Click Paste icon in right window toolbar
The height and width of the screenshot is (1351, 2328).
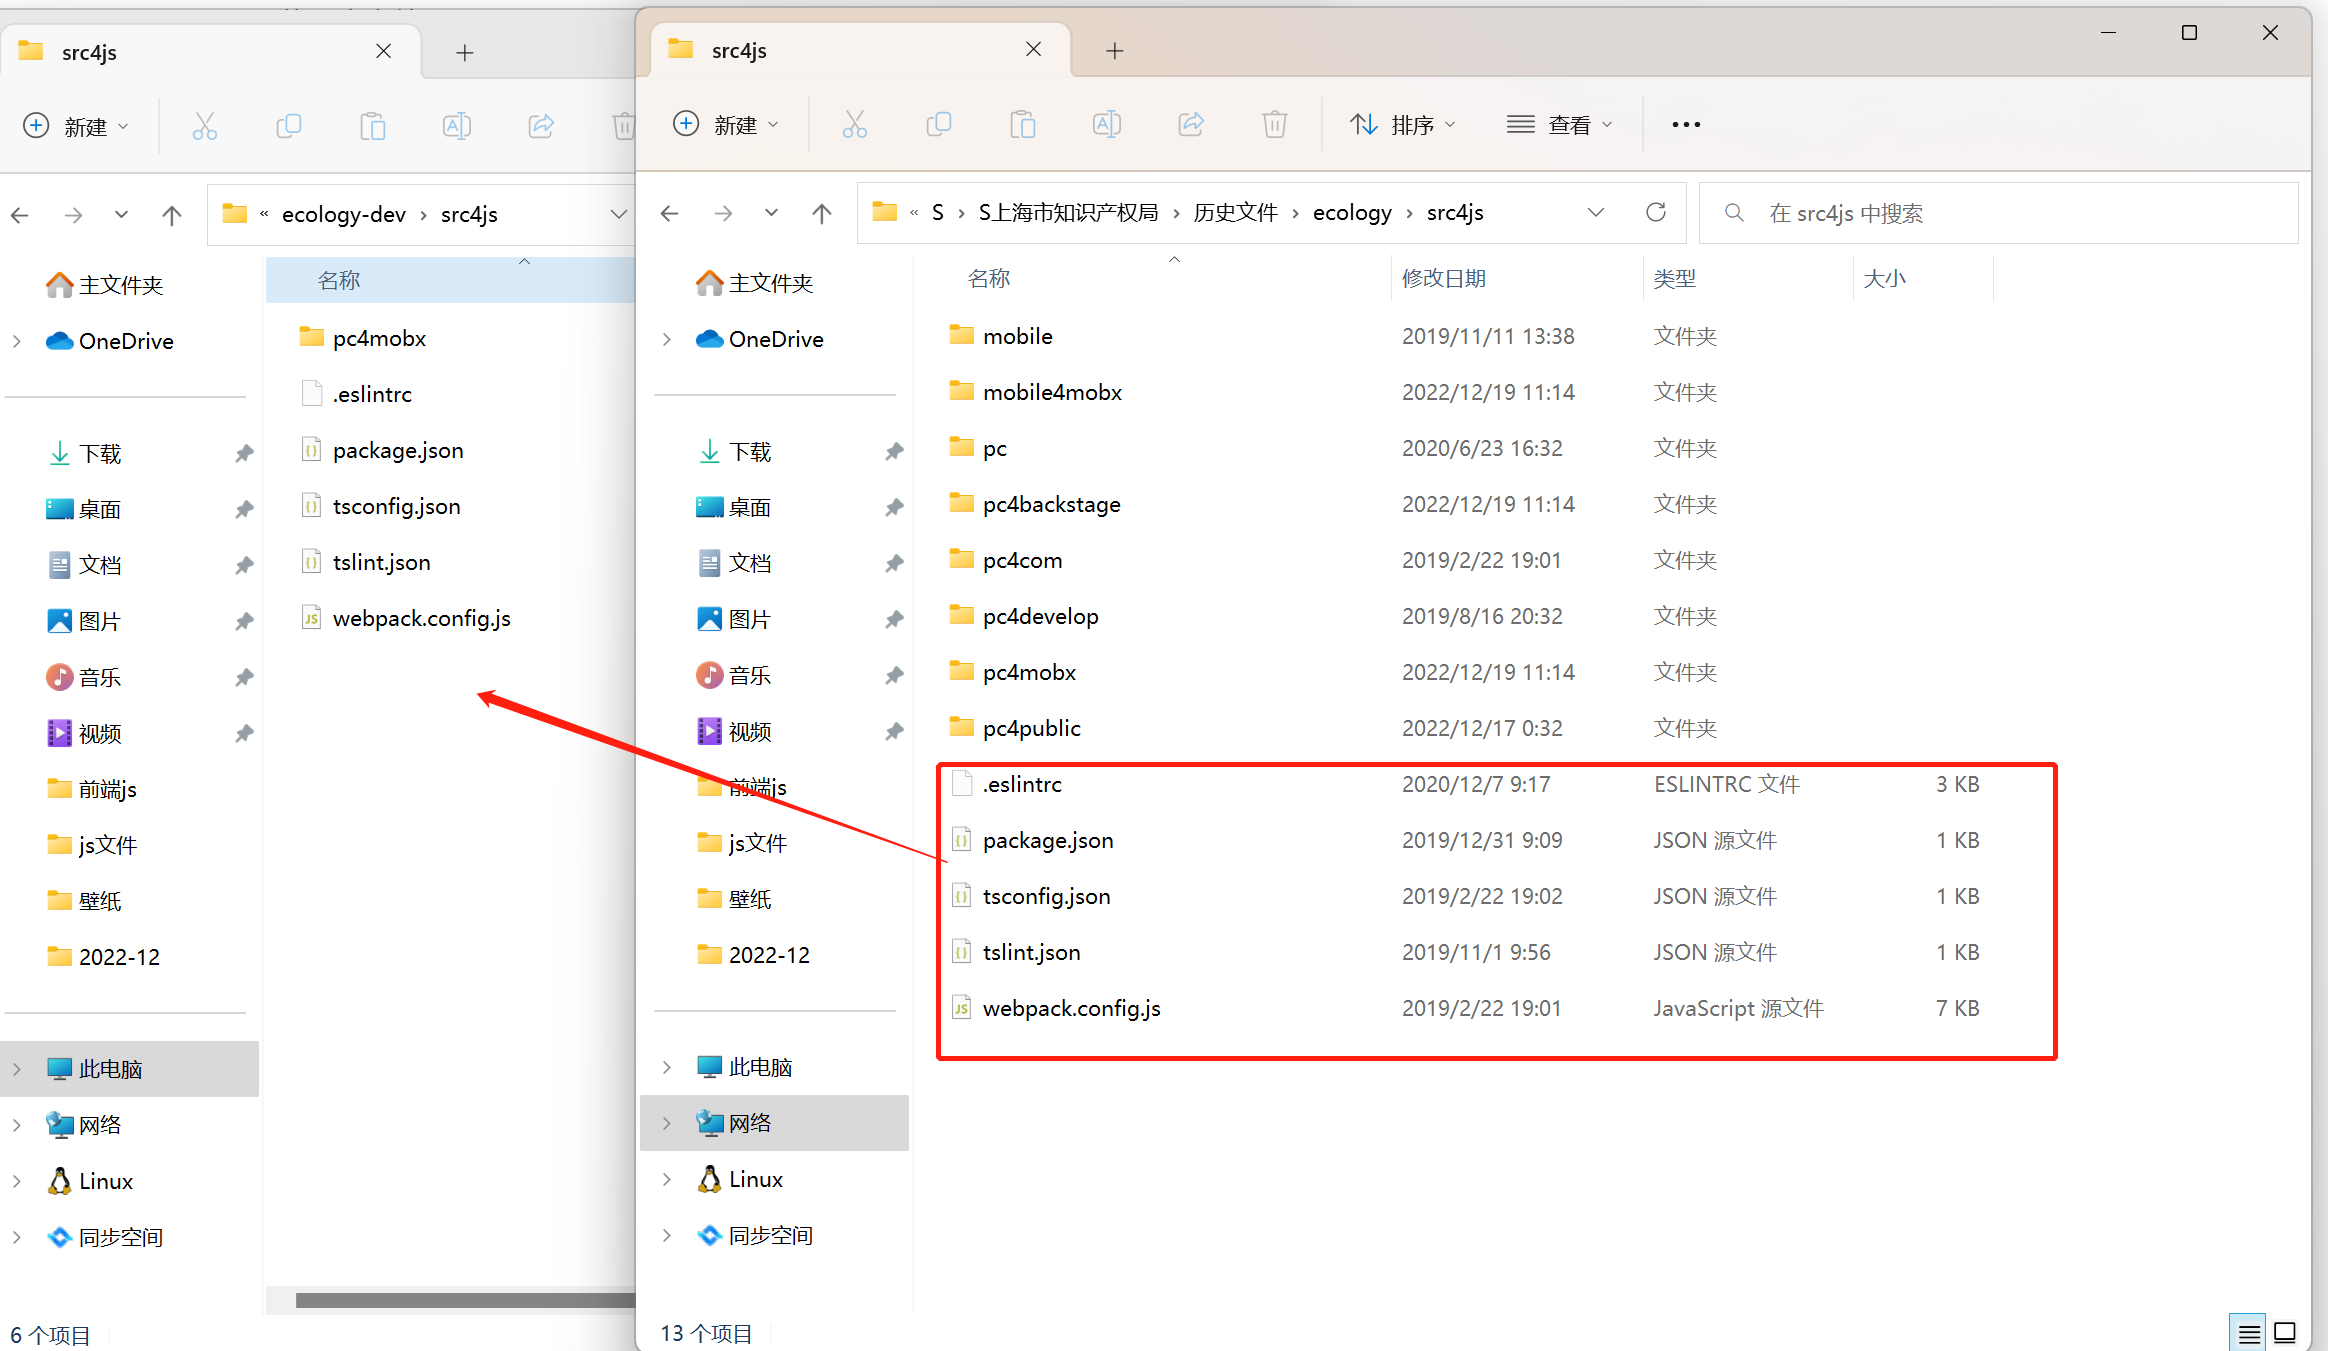[1022, 125]
